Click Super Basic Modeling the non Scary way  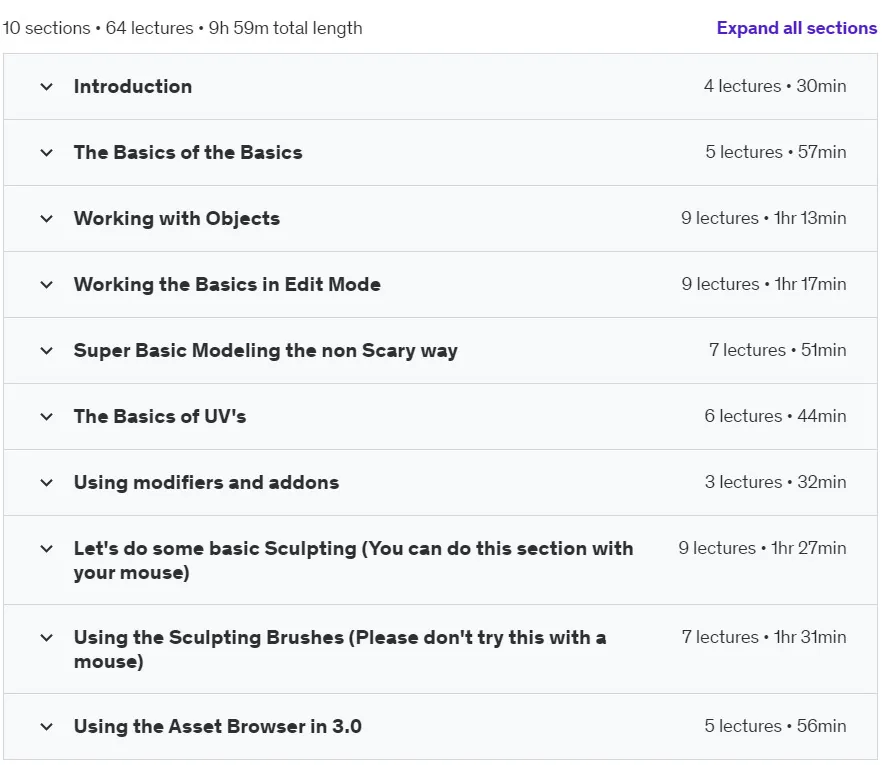266,350
